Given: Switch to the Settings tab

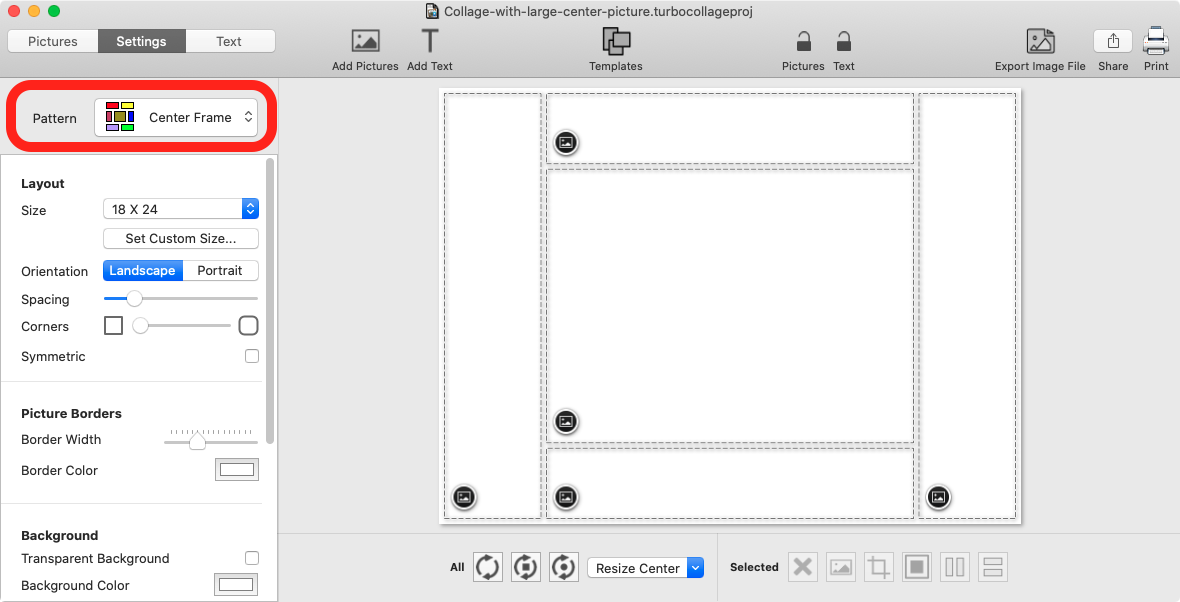Looking at the screenshot, I should click(141, 41).
